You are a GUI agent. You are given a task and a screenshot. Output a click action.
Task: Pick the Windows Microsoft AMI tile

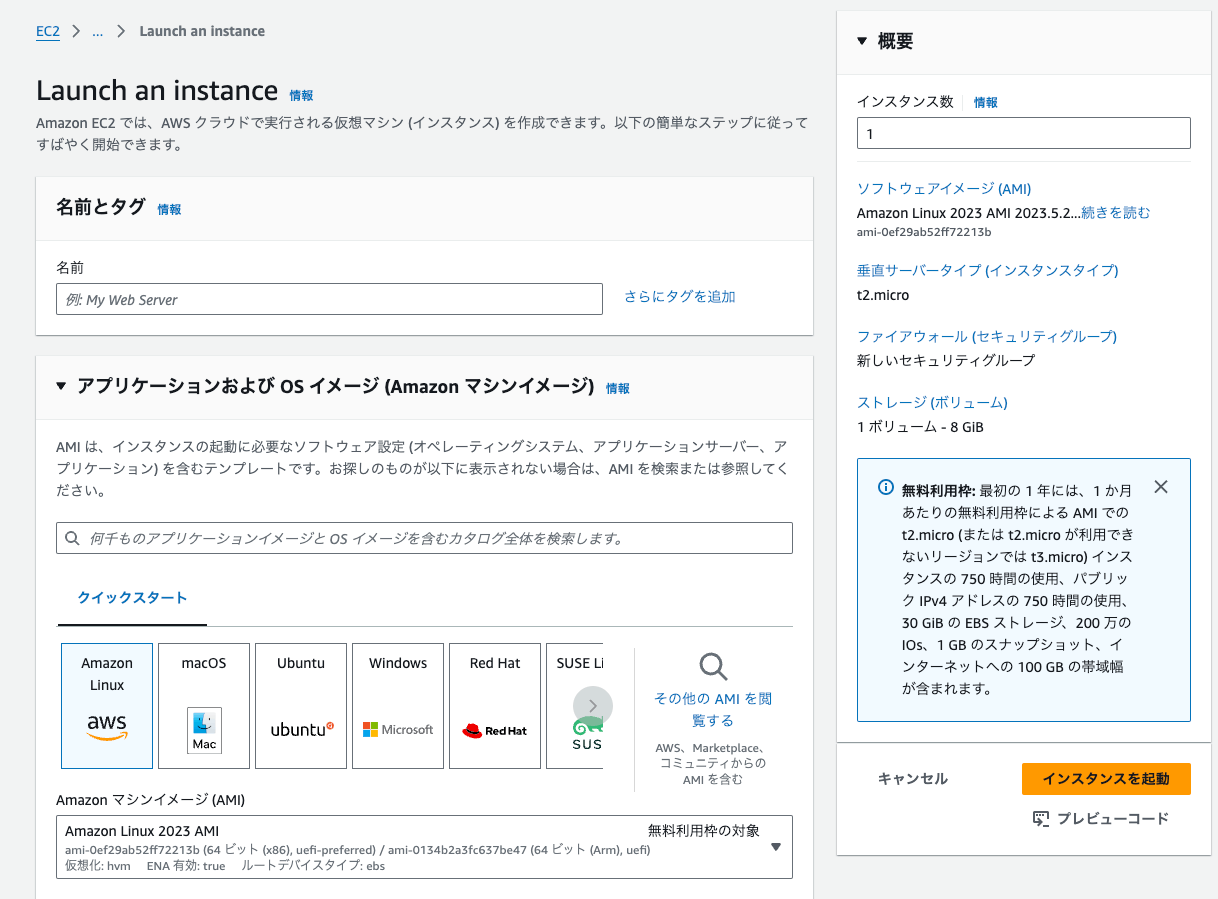click(398, 706)
